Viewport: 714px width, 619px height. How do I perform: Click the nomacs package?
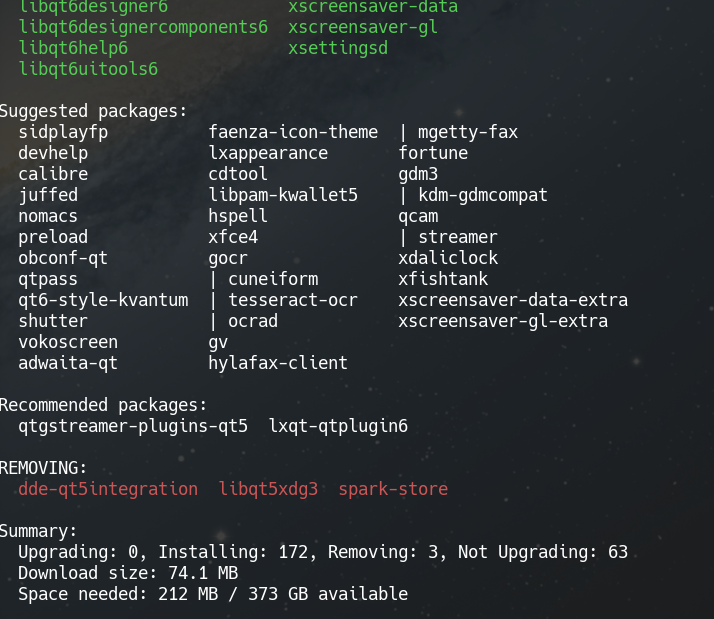(x=48, y=216)
